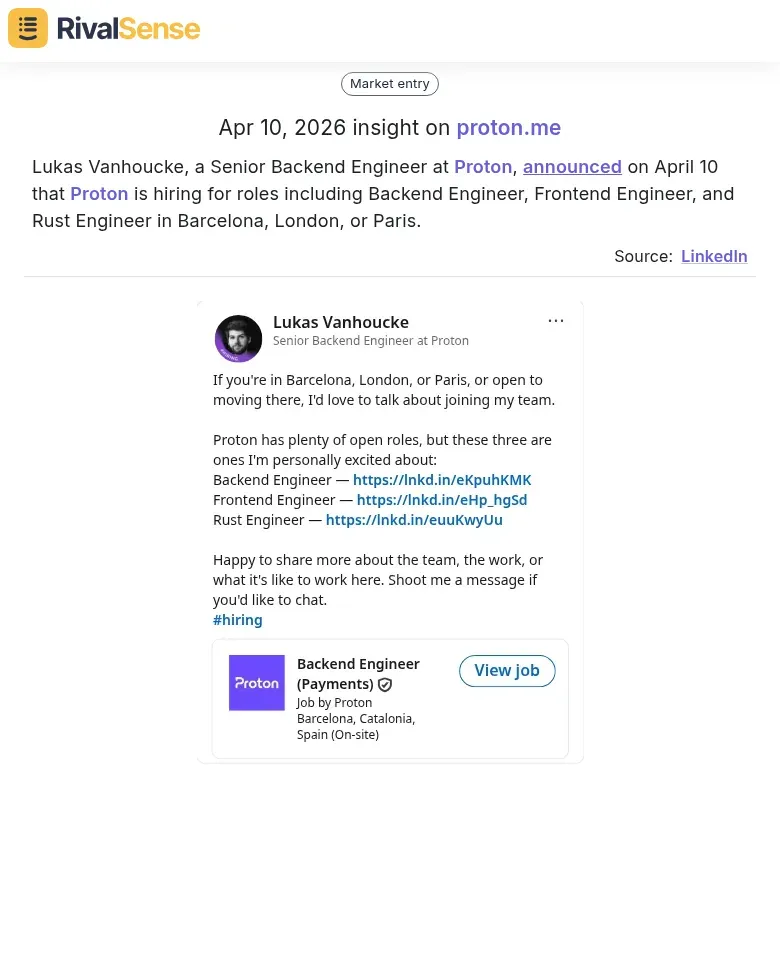This screenshot has width=780, height=960.
Task: Click the Market entry tag
Action: pos(390,84)
